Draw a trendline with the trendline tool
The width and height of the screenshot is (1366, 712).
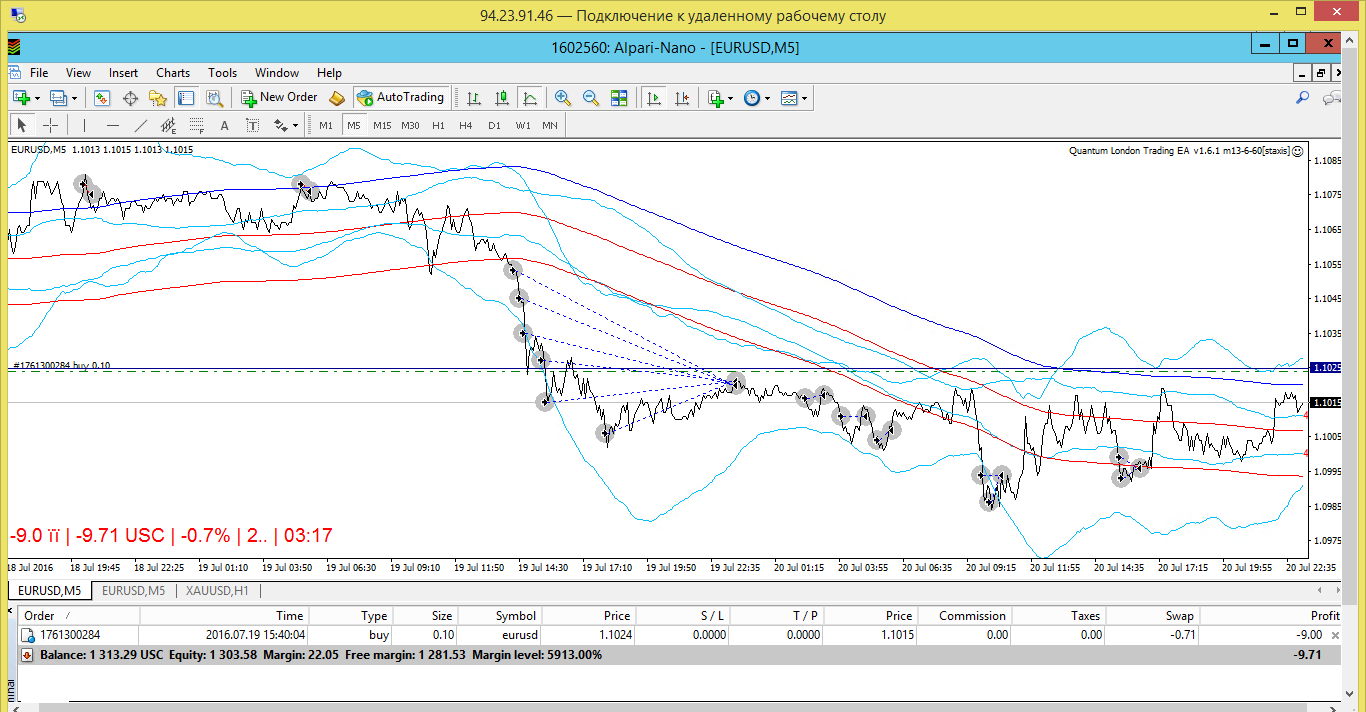point(141,125)
